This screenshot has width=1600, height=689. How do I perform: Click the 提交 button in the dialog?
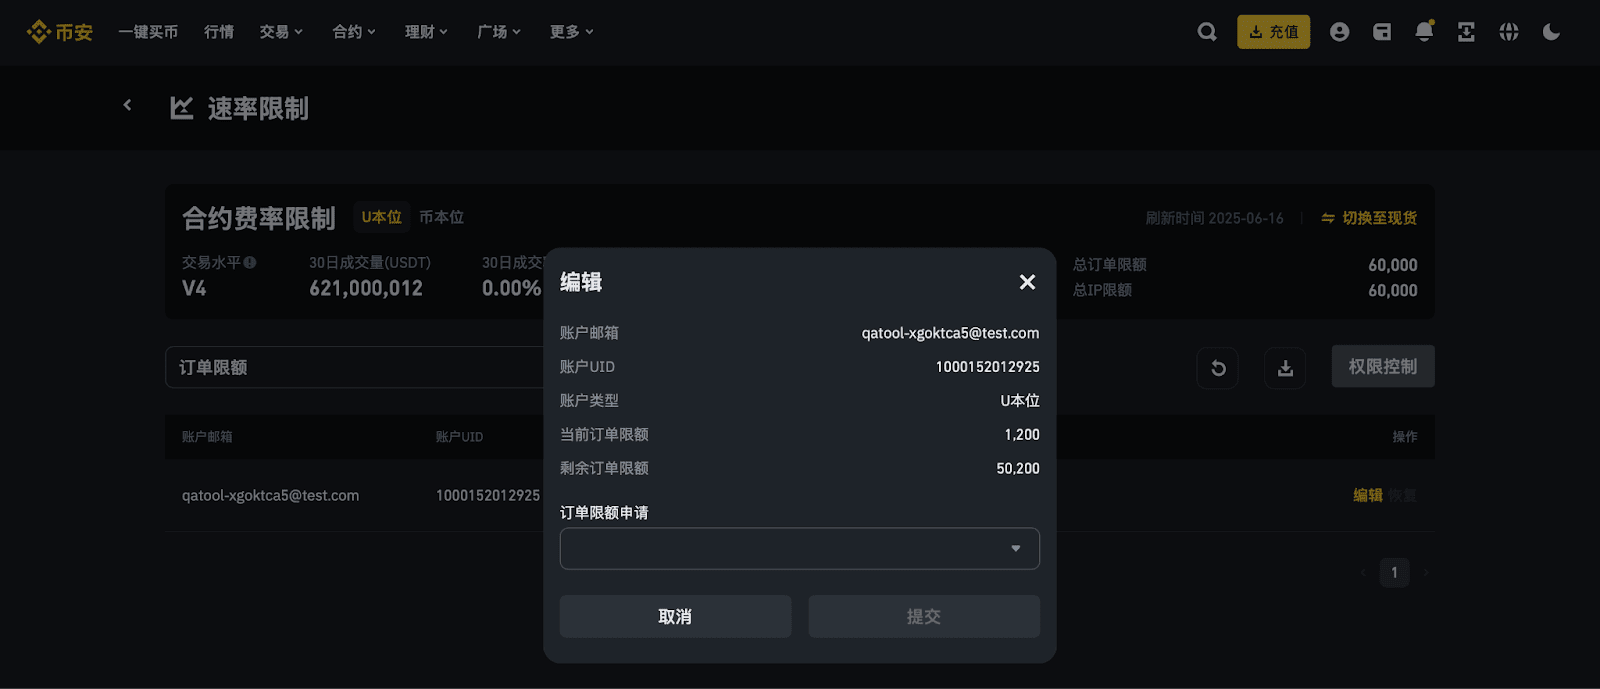pos(924,617)
